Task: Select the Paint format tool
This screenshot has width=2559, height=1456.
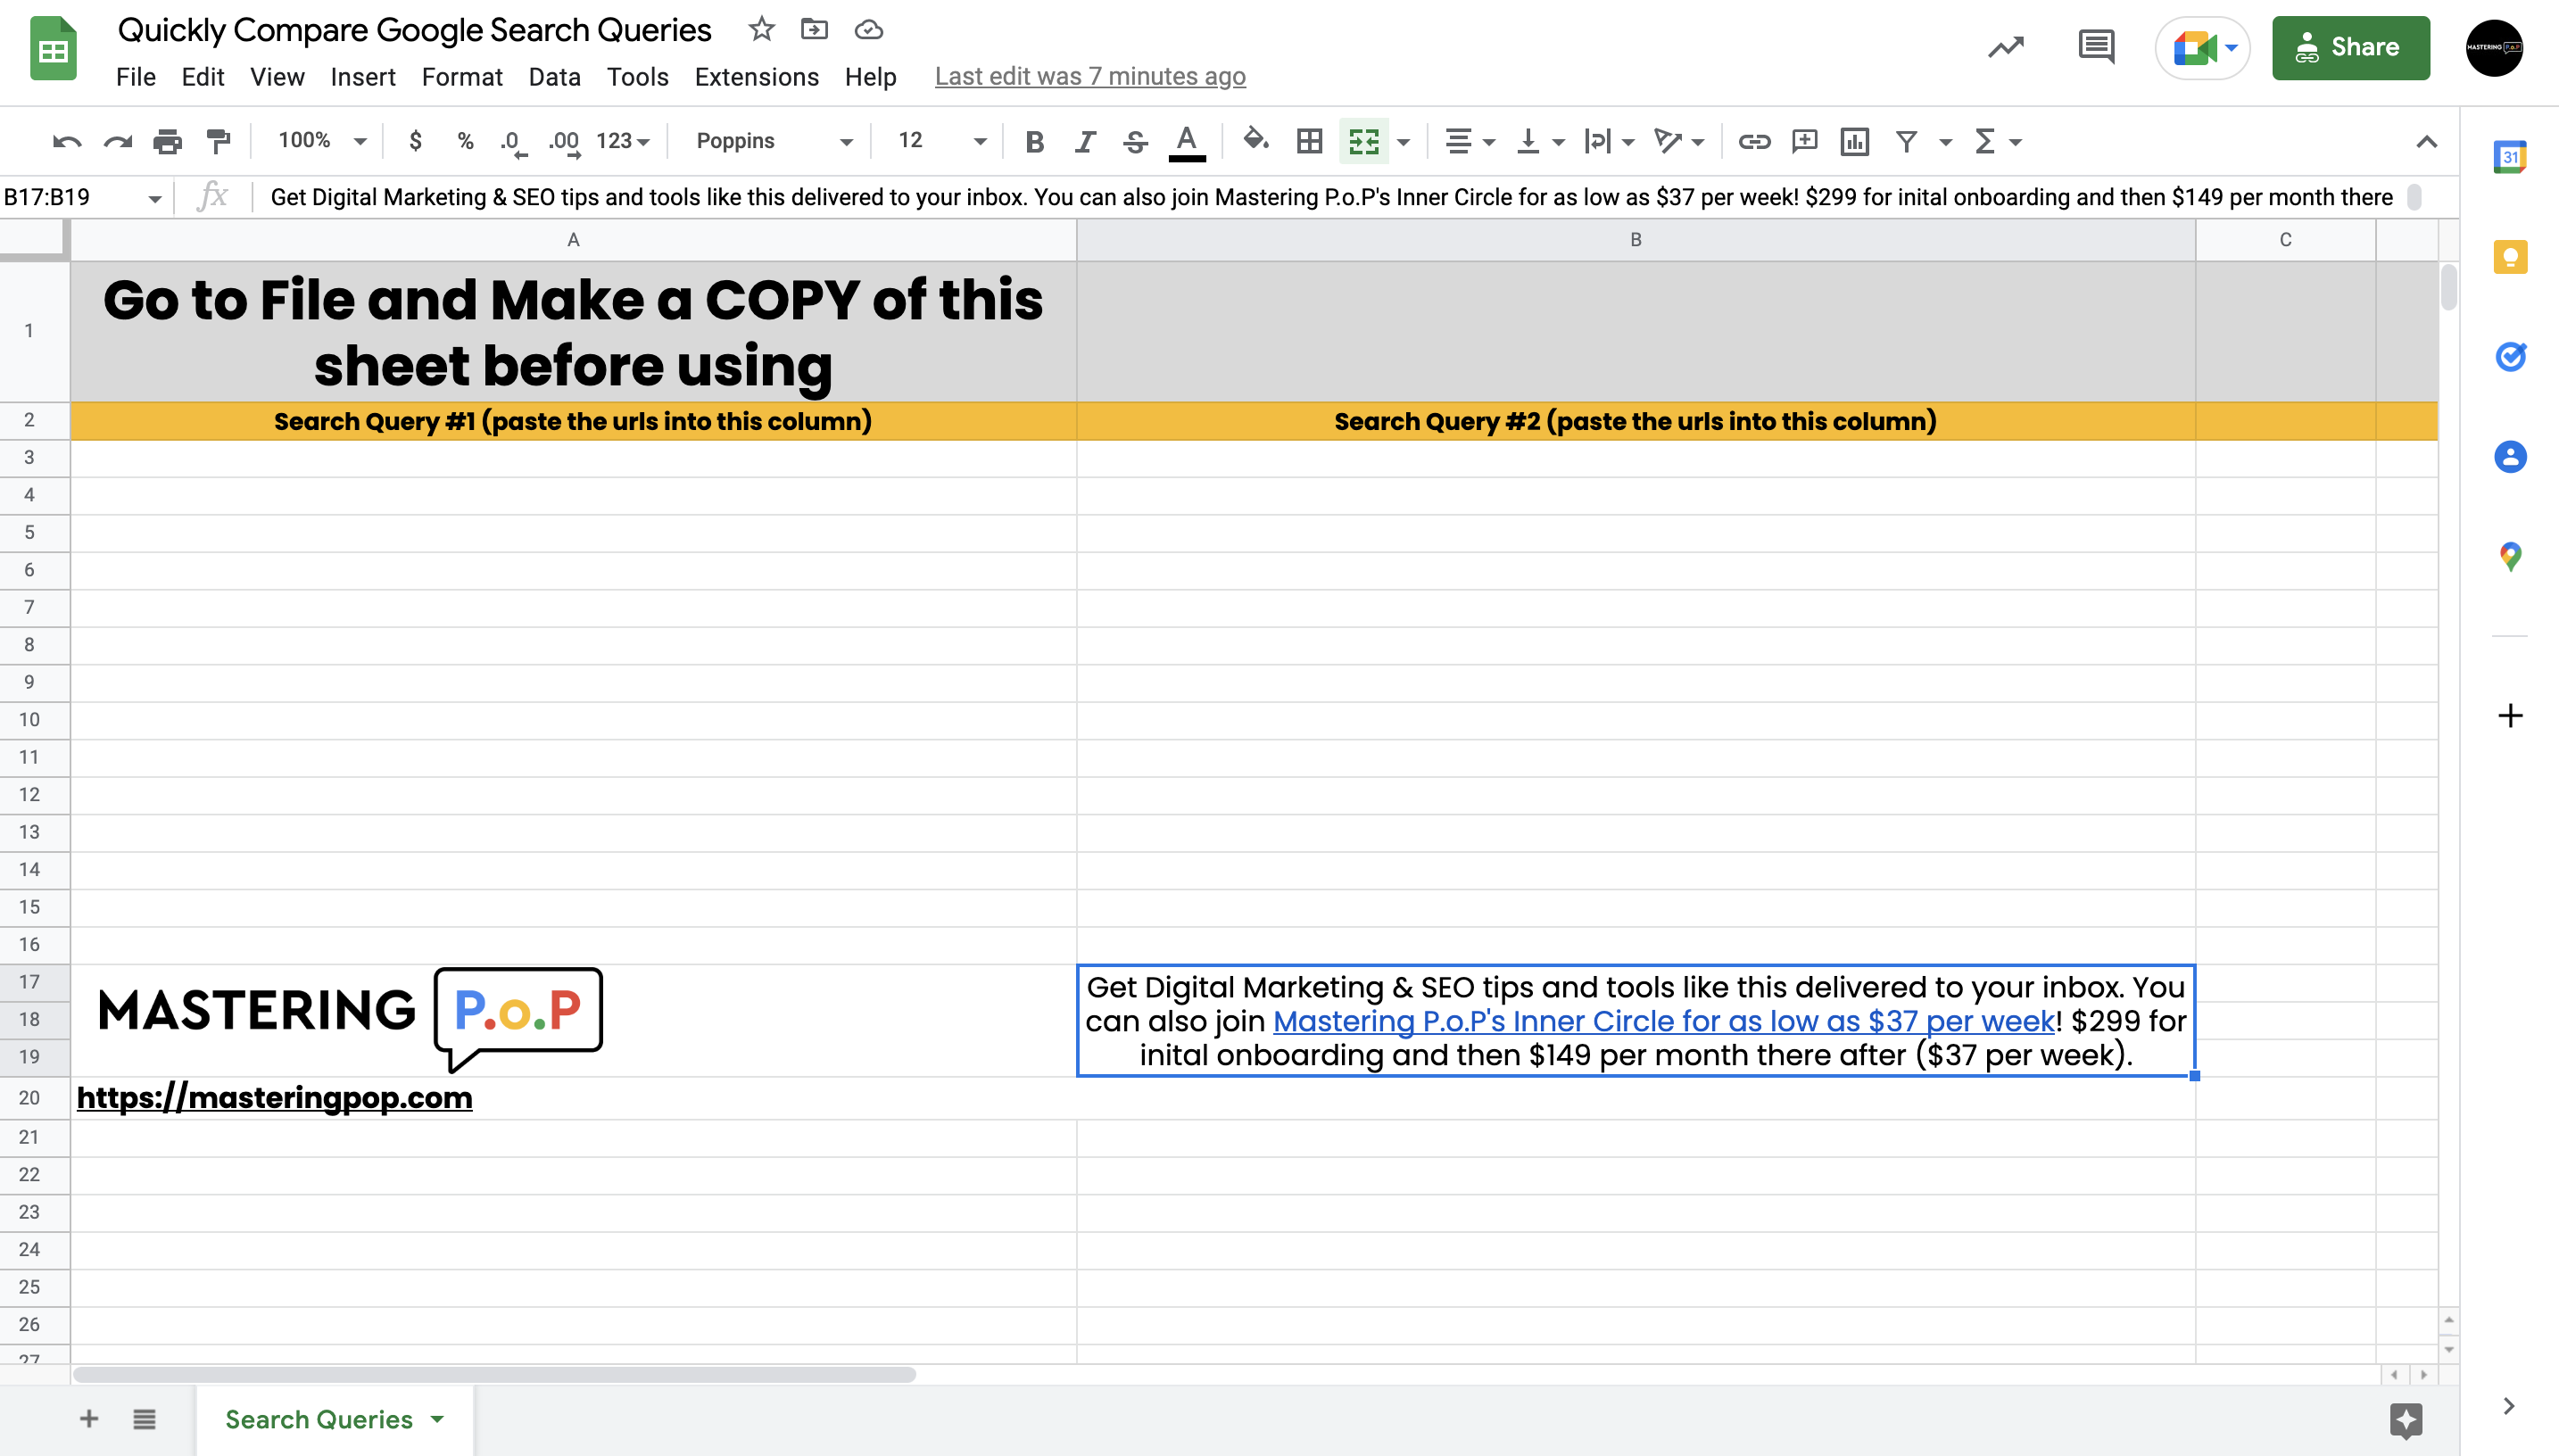Action: [217, 141]
